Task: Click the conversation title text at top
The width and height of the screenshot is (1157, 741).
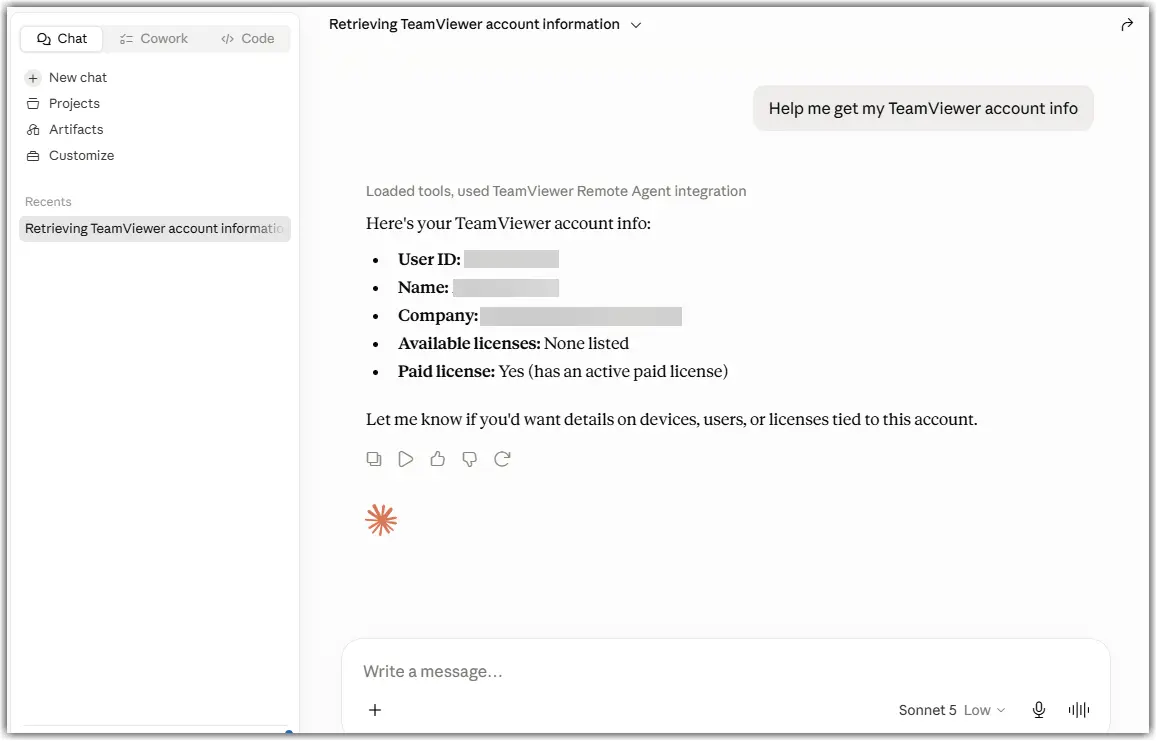Action: click(x=474, y=24)
